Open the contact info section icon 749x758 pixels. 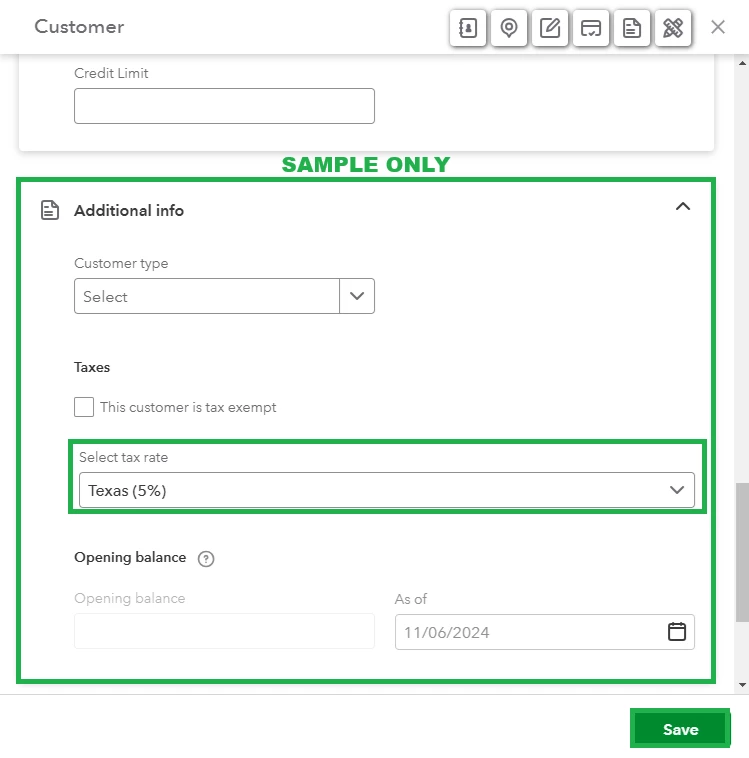point(468,28)
